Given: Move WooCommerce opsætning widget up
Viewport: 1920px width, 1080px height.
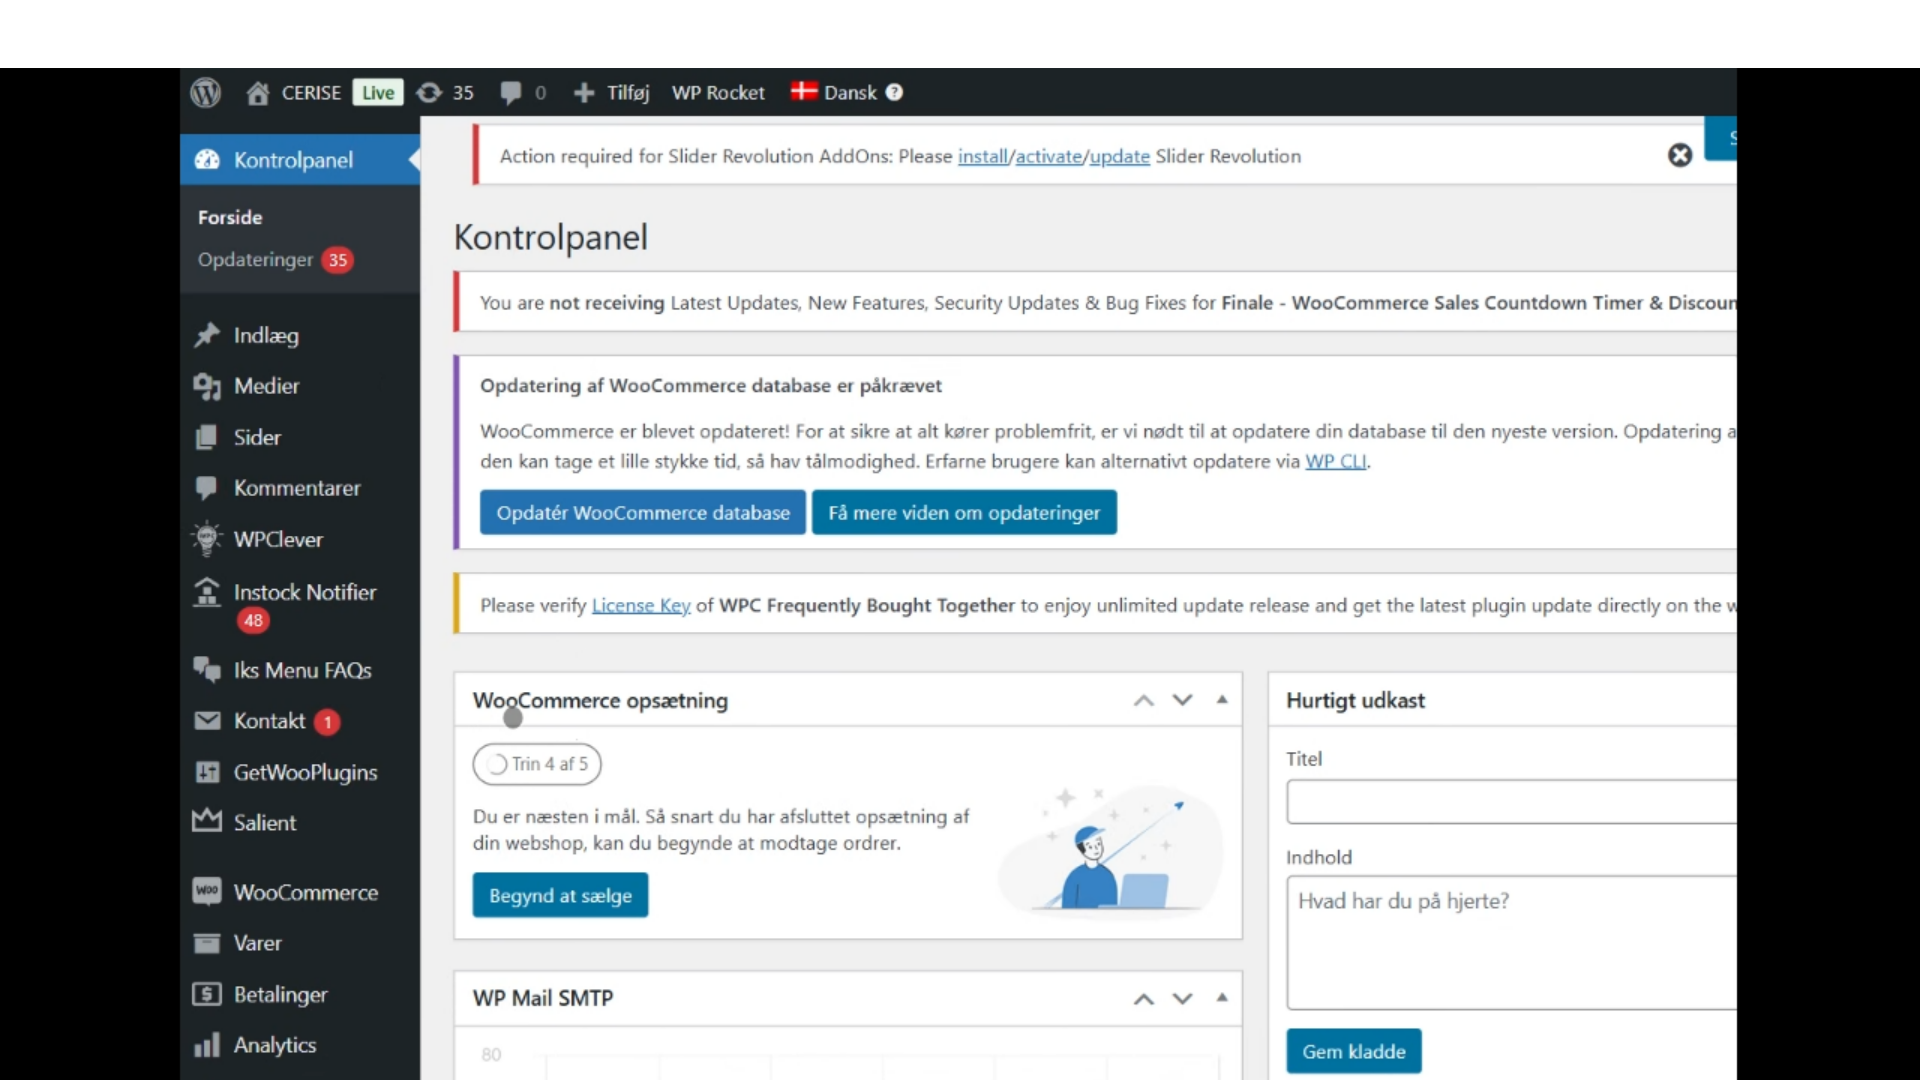Looking at the screenshot, I should [1144, 701].
